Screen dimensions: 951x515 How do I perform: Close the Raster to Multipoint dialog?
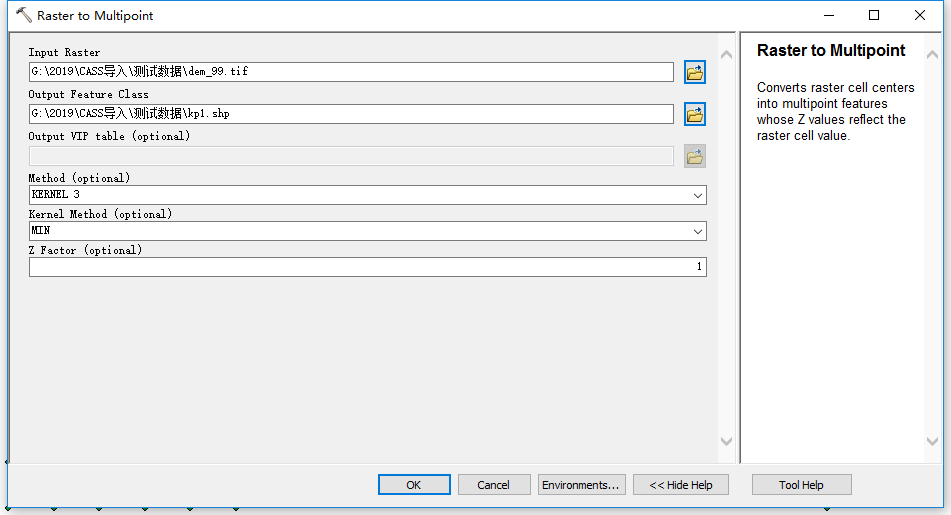[920, 15]
